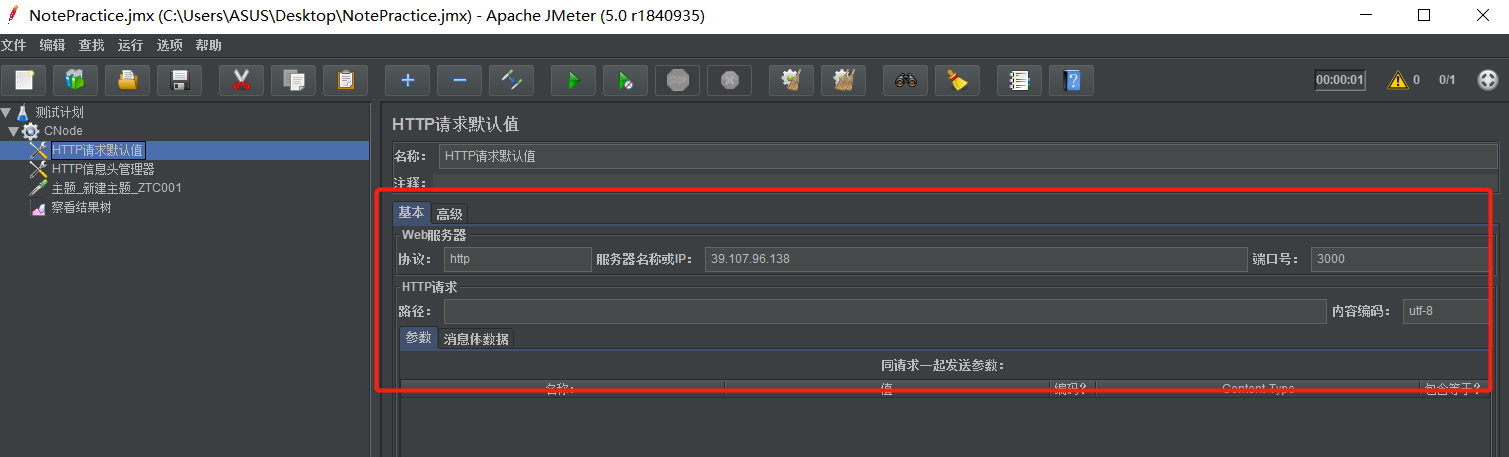
Task: Open the 文件 menu
Action: pyautogui.click(x=14, y=45)
